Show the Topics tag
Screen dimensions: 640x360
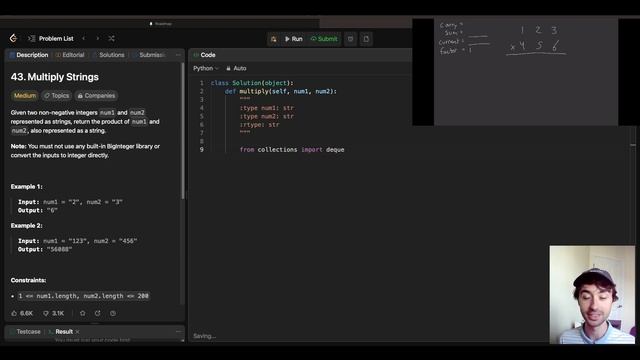(56, 96)
